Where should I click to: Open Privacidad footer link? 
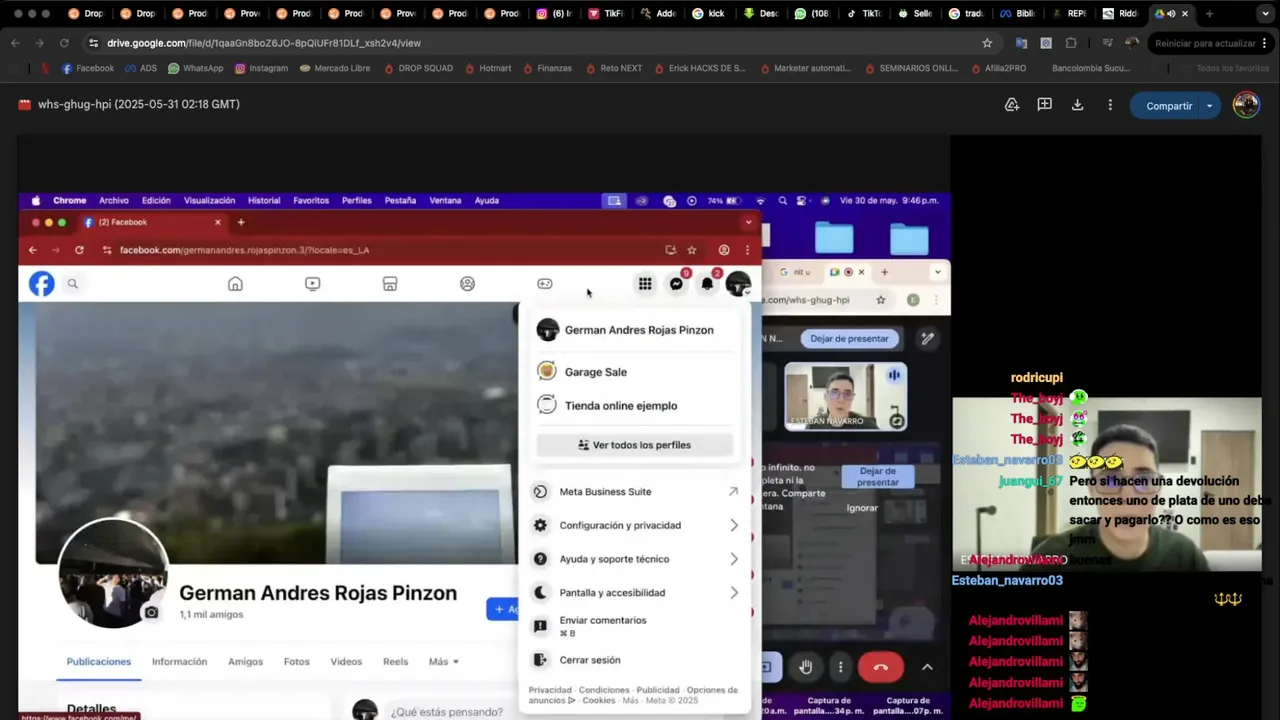550,690
